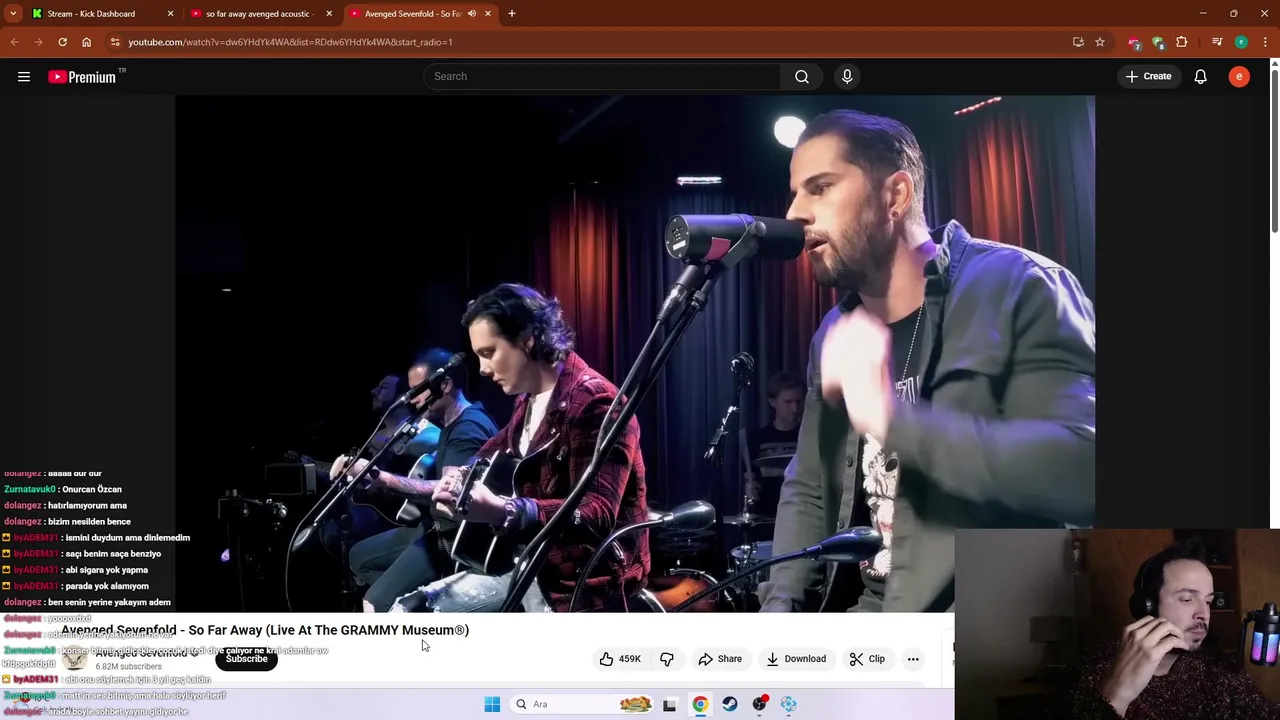Open Avenged Sevenfold channel avatar
The height and width of the screenshot is (720, 1280).
(74, 658)
